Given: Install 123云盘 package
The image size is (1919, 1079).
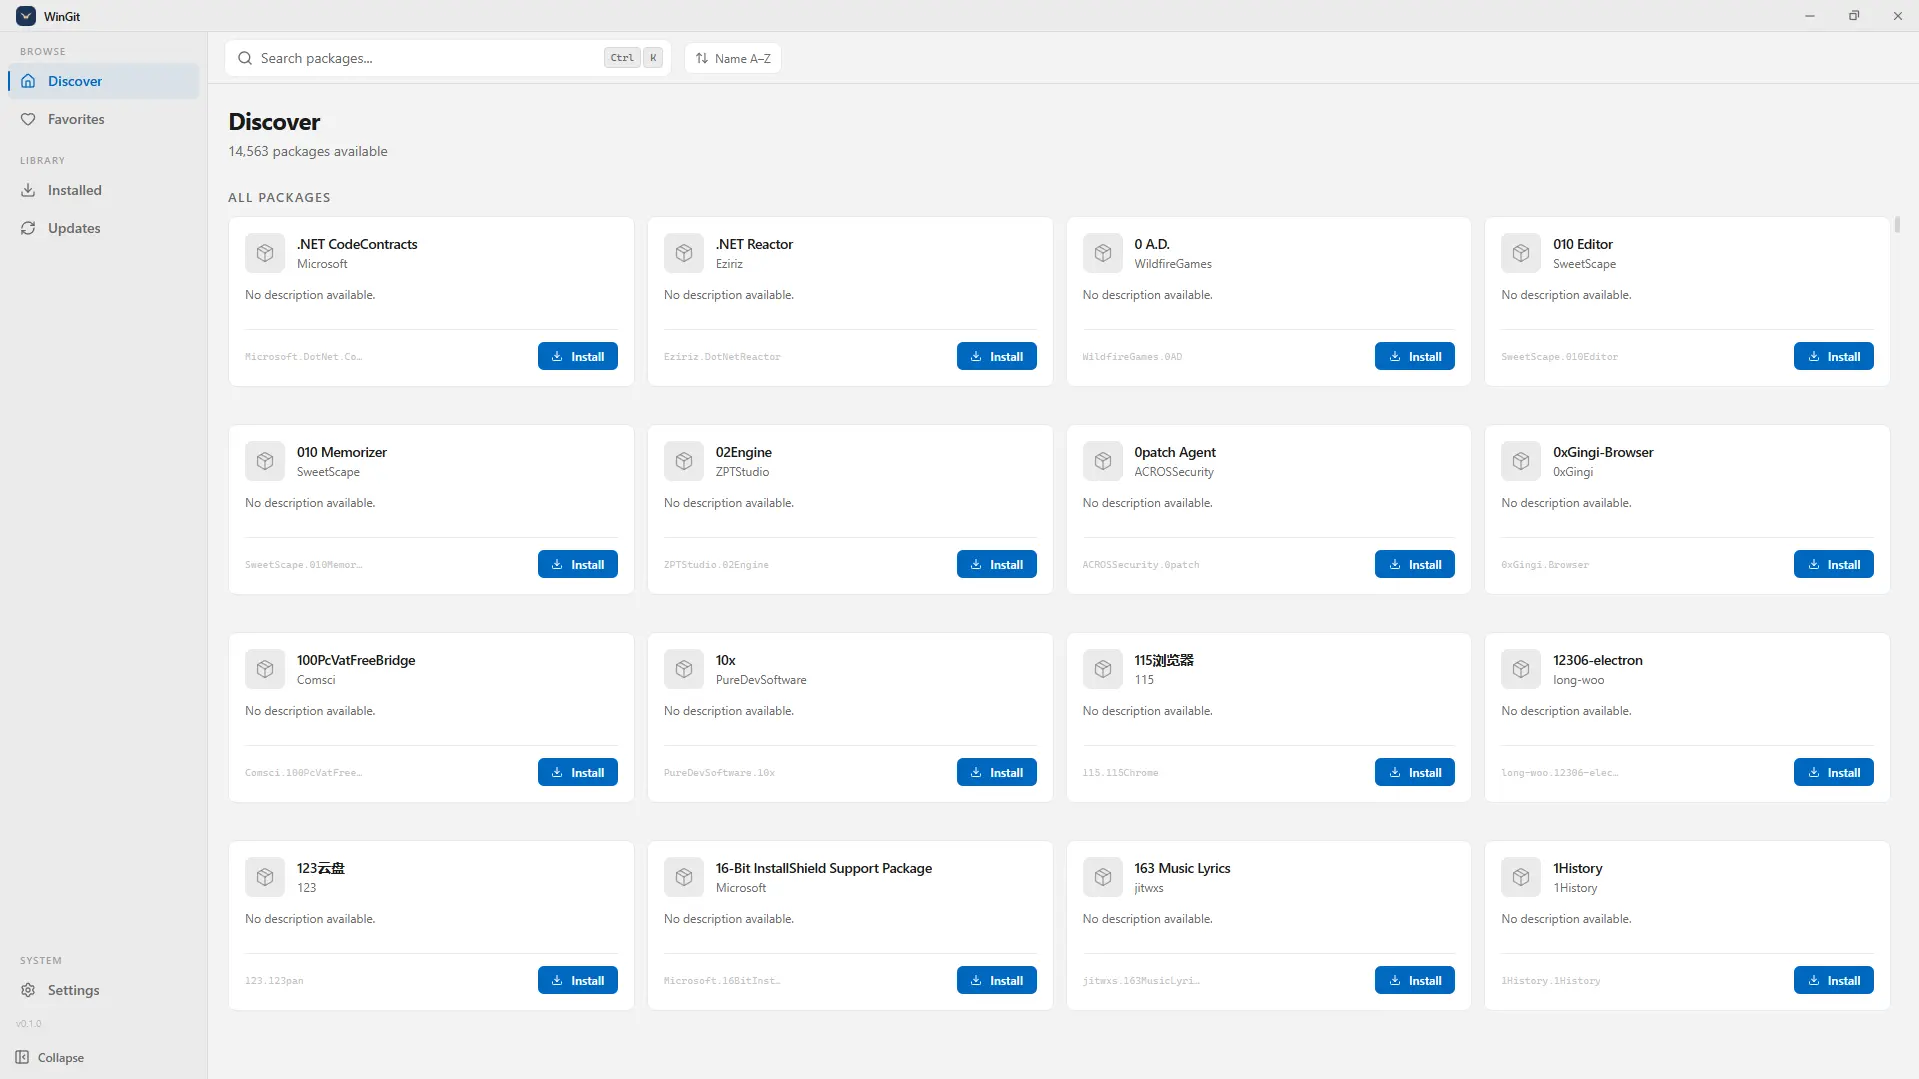Looking at the screenshot, I should coord(578,980).
